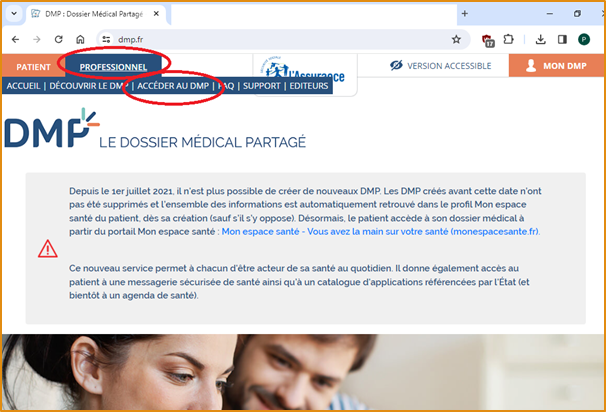Open the new tab with plus button
The image size is (606, 412).
click(464, 13)
